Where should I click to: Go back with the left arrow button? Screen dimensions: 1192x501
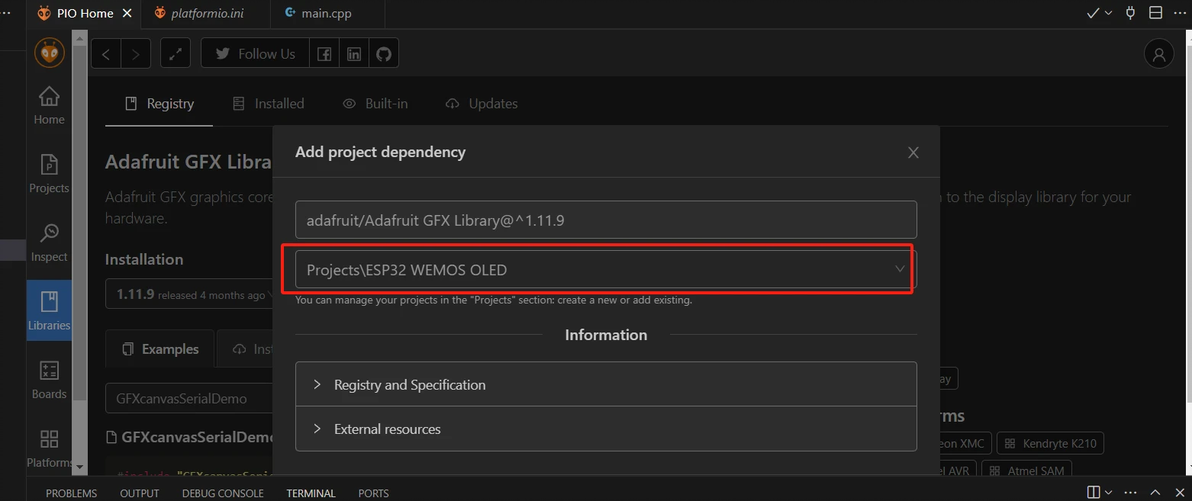(x=106, y=54)
